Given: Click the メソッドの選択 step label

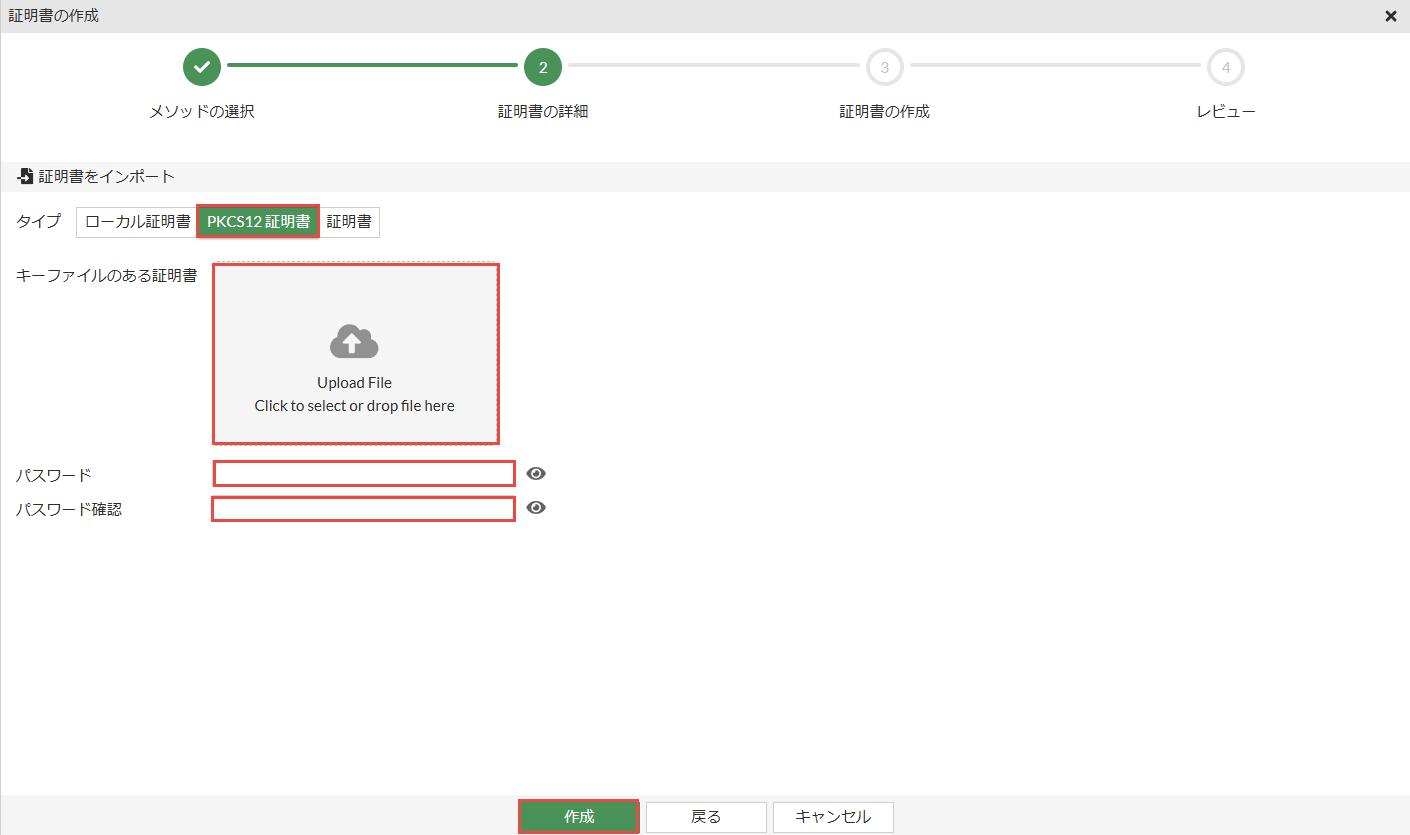Looking at the screenshot, I should point(202,112).
